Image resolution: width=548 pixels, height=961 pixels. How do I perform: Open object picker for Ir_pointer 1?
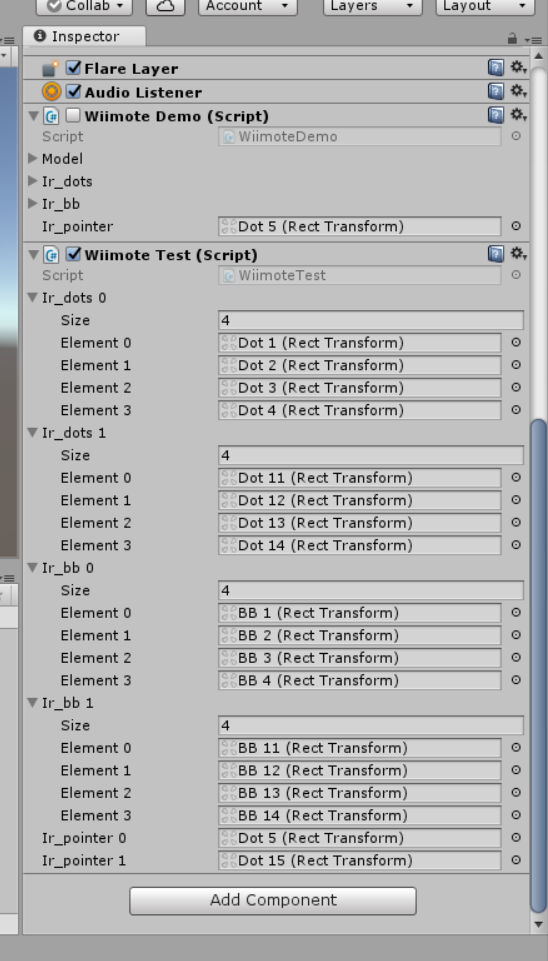(516, 860)
